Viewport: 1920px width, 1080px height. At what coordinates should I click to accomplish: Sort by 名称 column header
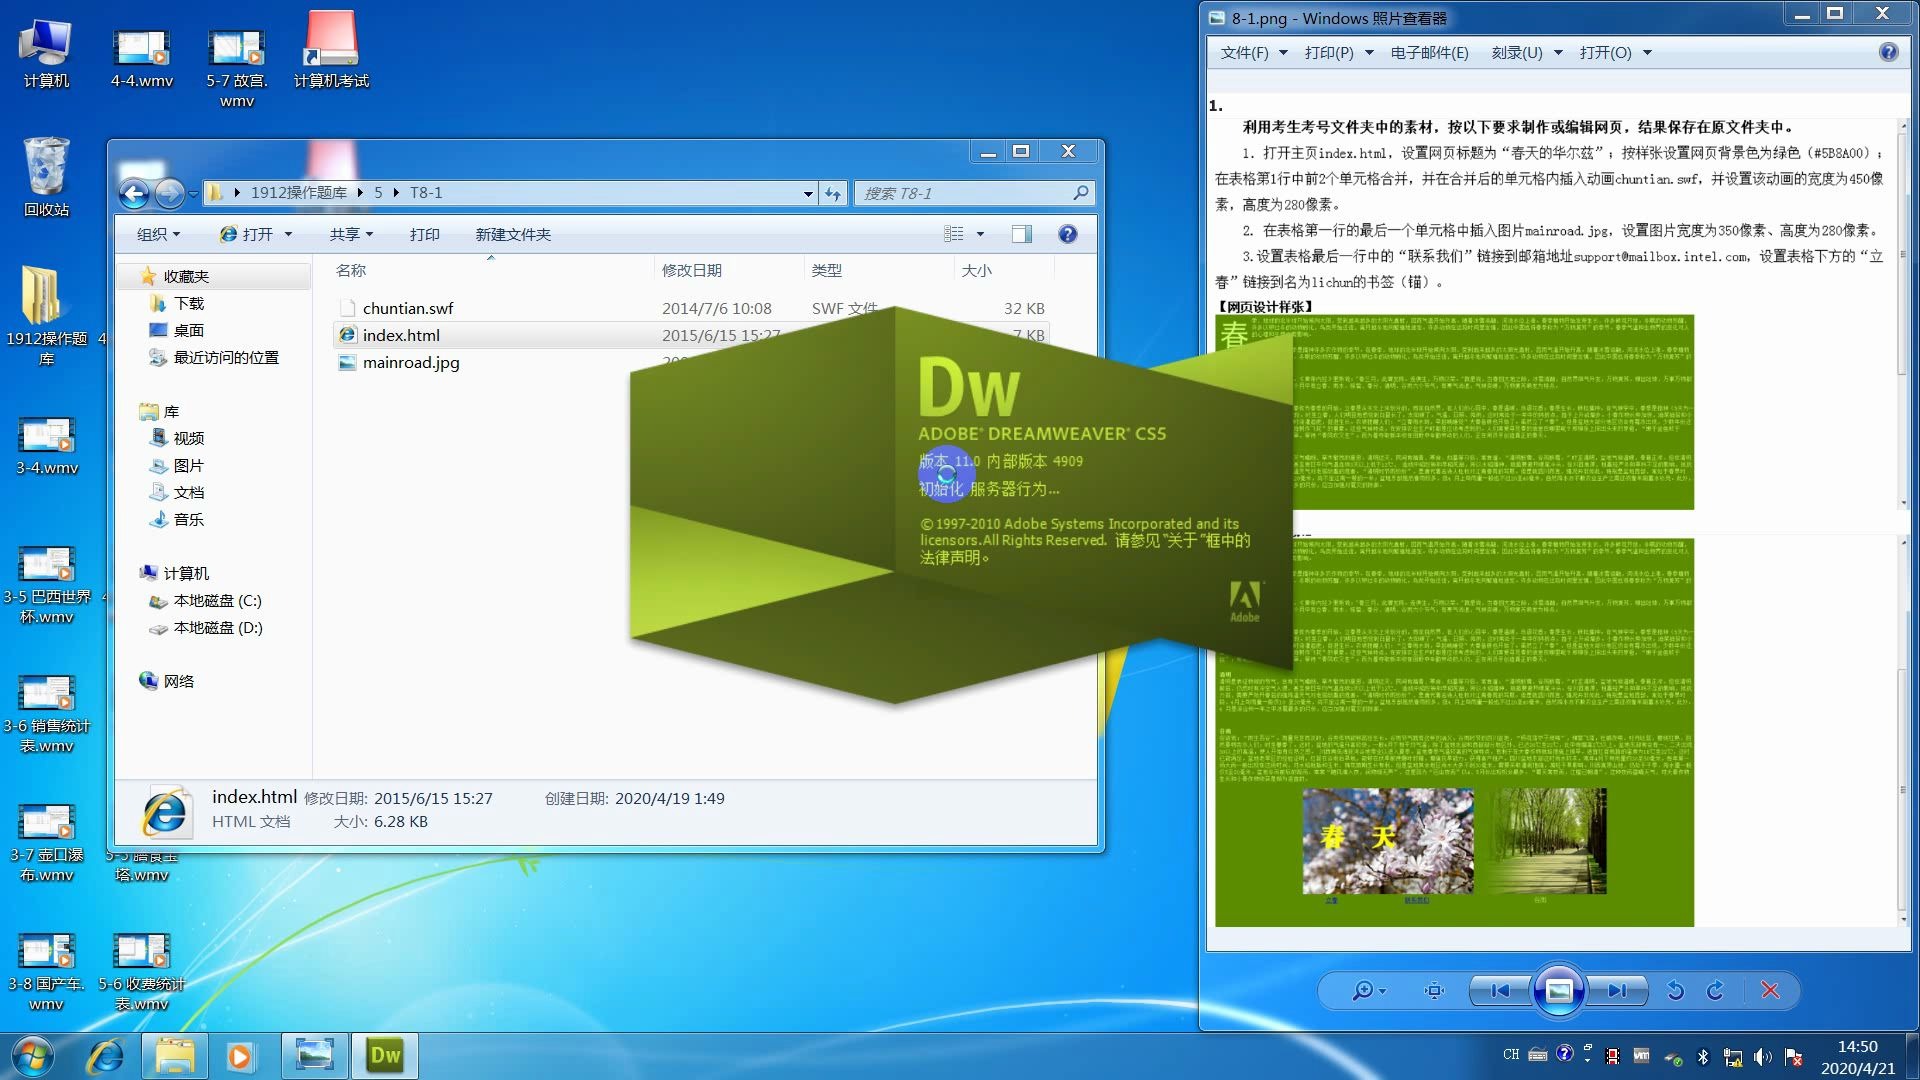point(351,270)
